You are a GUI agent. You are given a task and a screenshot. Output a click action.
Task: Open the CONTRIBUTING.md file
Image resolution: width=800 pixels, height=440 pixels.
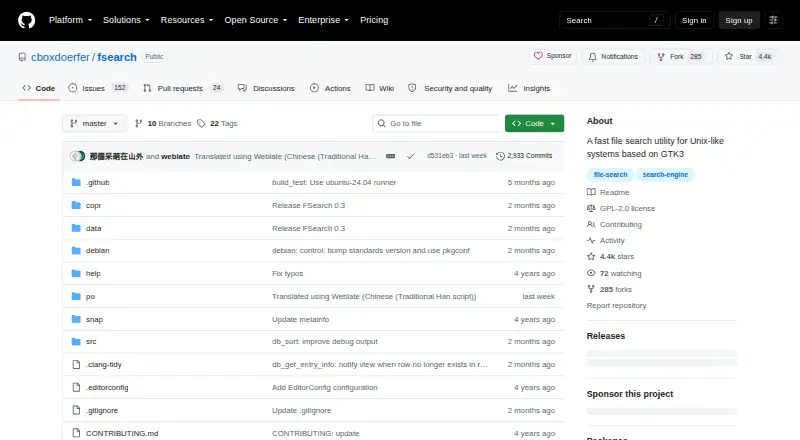(x=122, y=433)
